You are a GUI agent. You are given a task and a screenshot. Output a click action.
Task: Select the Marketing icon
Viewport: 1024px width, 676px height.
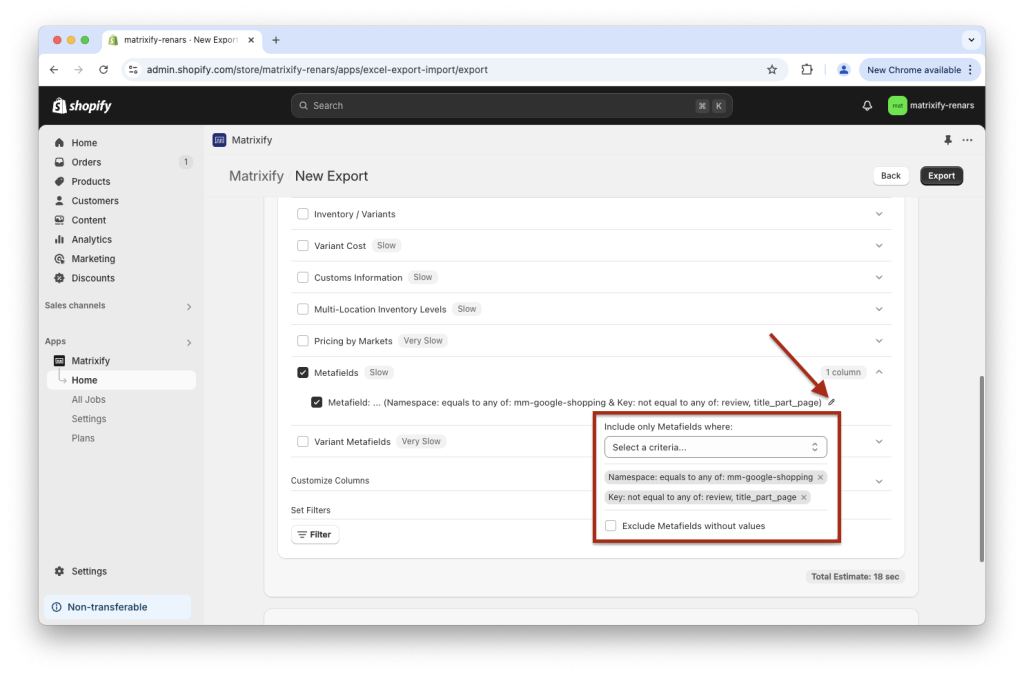pyautogui.click(x=60, y=258)
